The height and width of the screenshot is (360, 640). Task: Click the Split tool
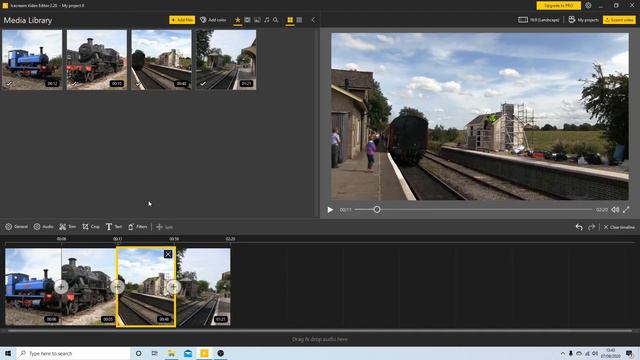point(164,227)
